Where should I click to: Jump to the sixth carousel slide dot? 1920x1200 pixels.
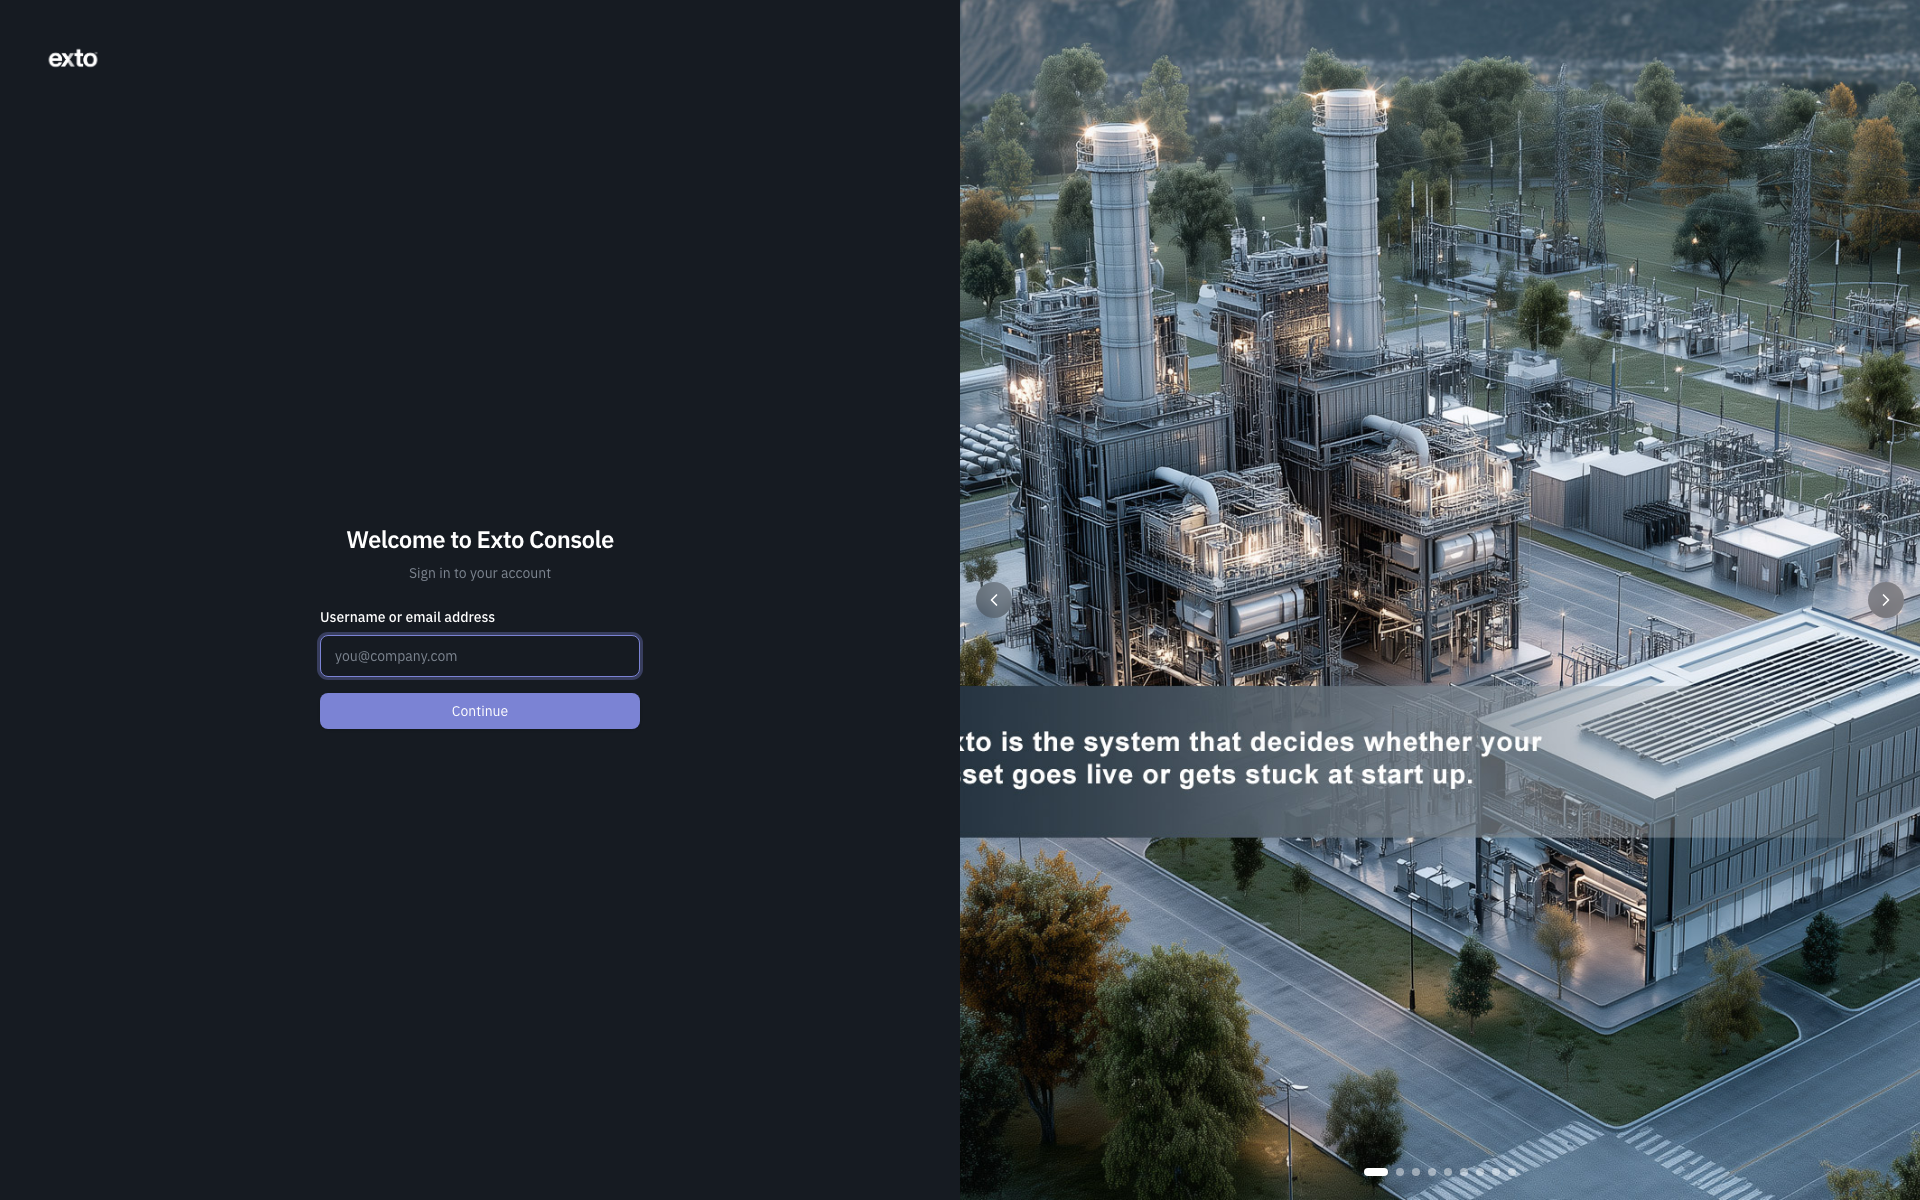(x=1464, y=1172)
